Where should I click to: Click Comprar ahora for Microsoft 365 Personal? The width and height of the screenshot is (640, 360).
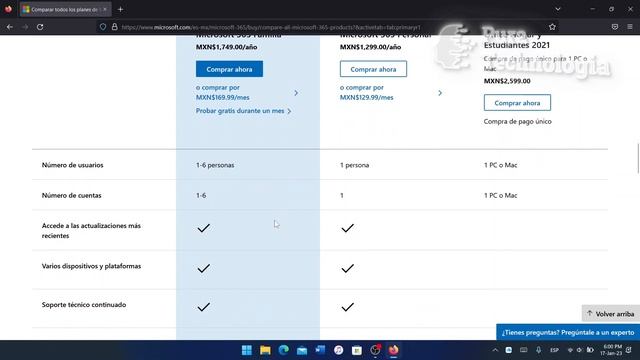pyautogui.click(x=373, y=69)
